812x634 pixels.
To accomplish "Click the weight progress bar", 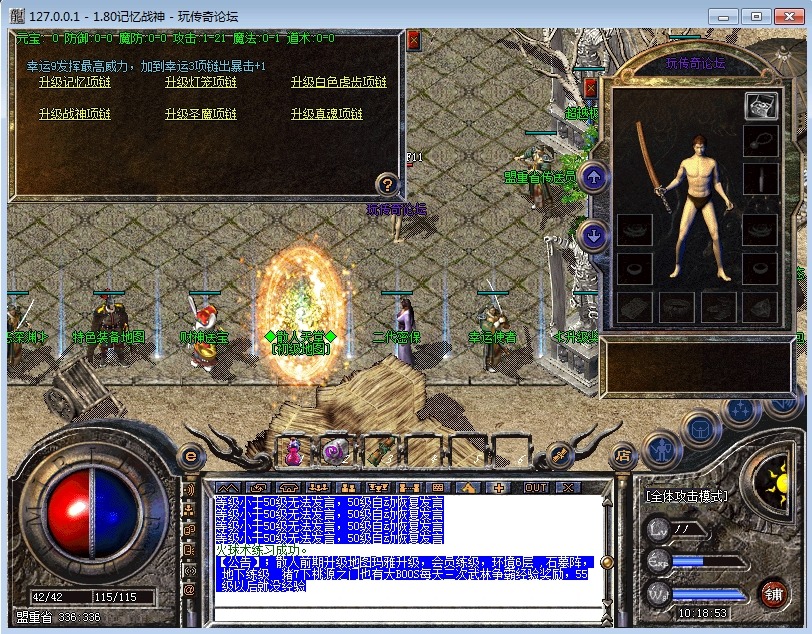I will (x=709, y=595).
